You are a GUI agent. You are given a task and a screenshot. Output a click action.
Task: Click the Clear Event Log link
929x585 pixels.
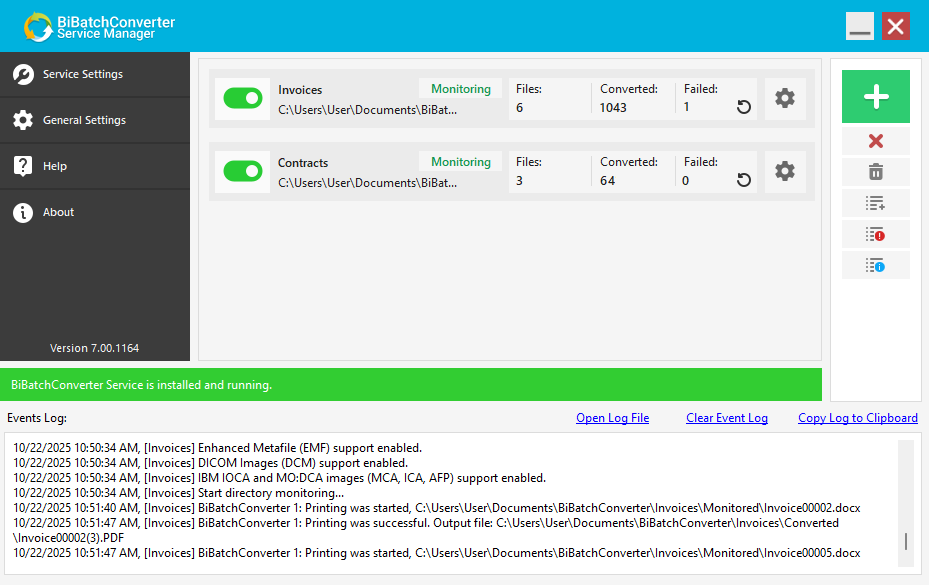[x=726, y=418]
